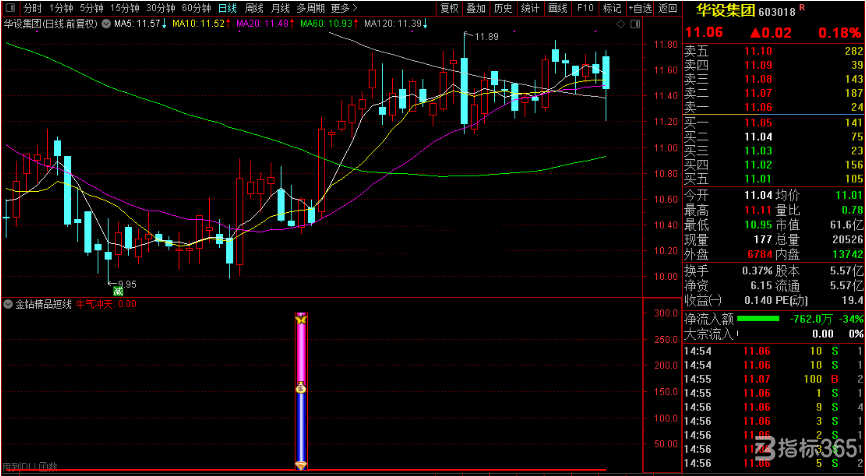This screenshot has height=476, width=866.
Task: Click the 今开 value 11.04
Action: click(757, 195)
